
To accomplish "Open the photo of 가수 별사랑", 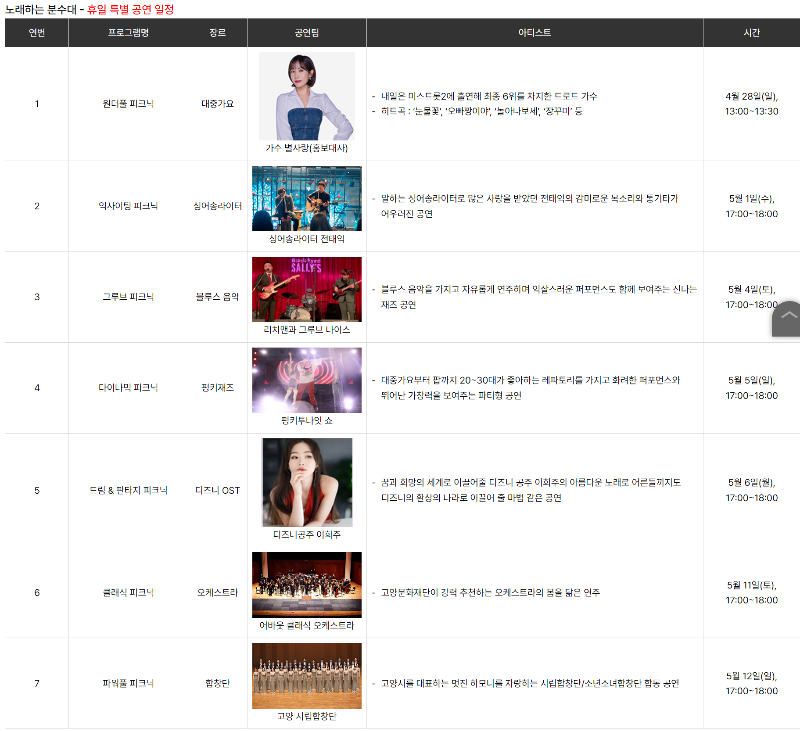I will click(x=307, y=96).
